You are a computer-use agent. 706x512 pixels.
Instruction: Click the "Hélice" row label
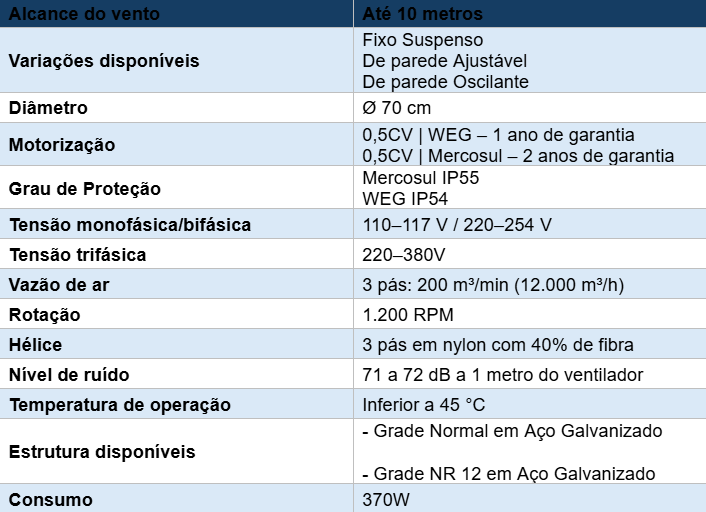36,345
